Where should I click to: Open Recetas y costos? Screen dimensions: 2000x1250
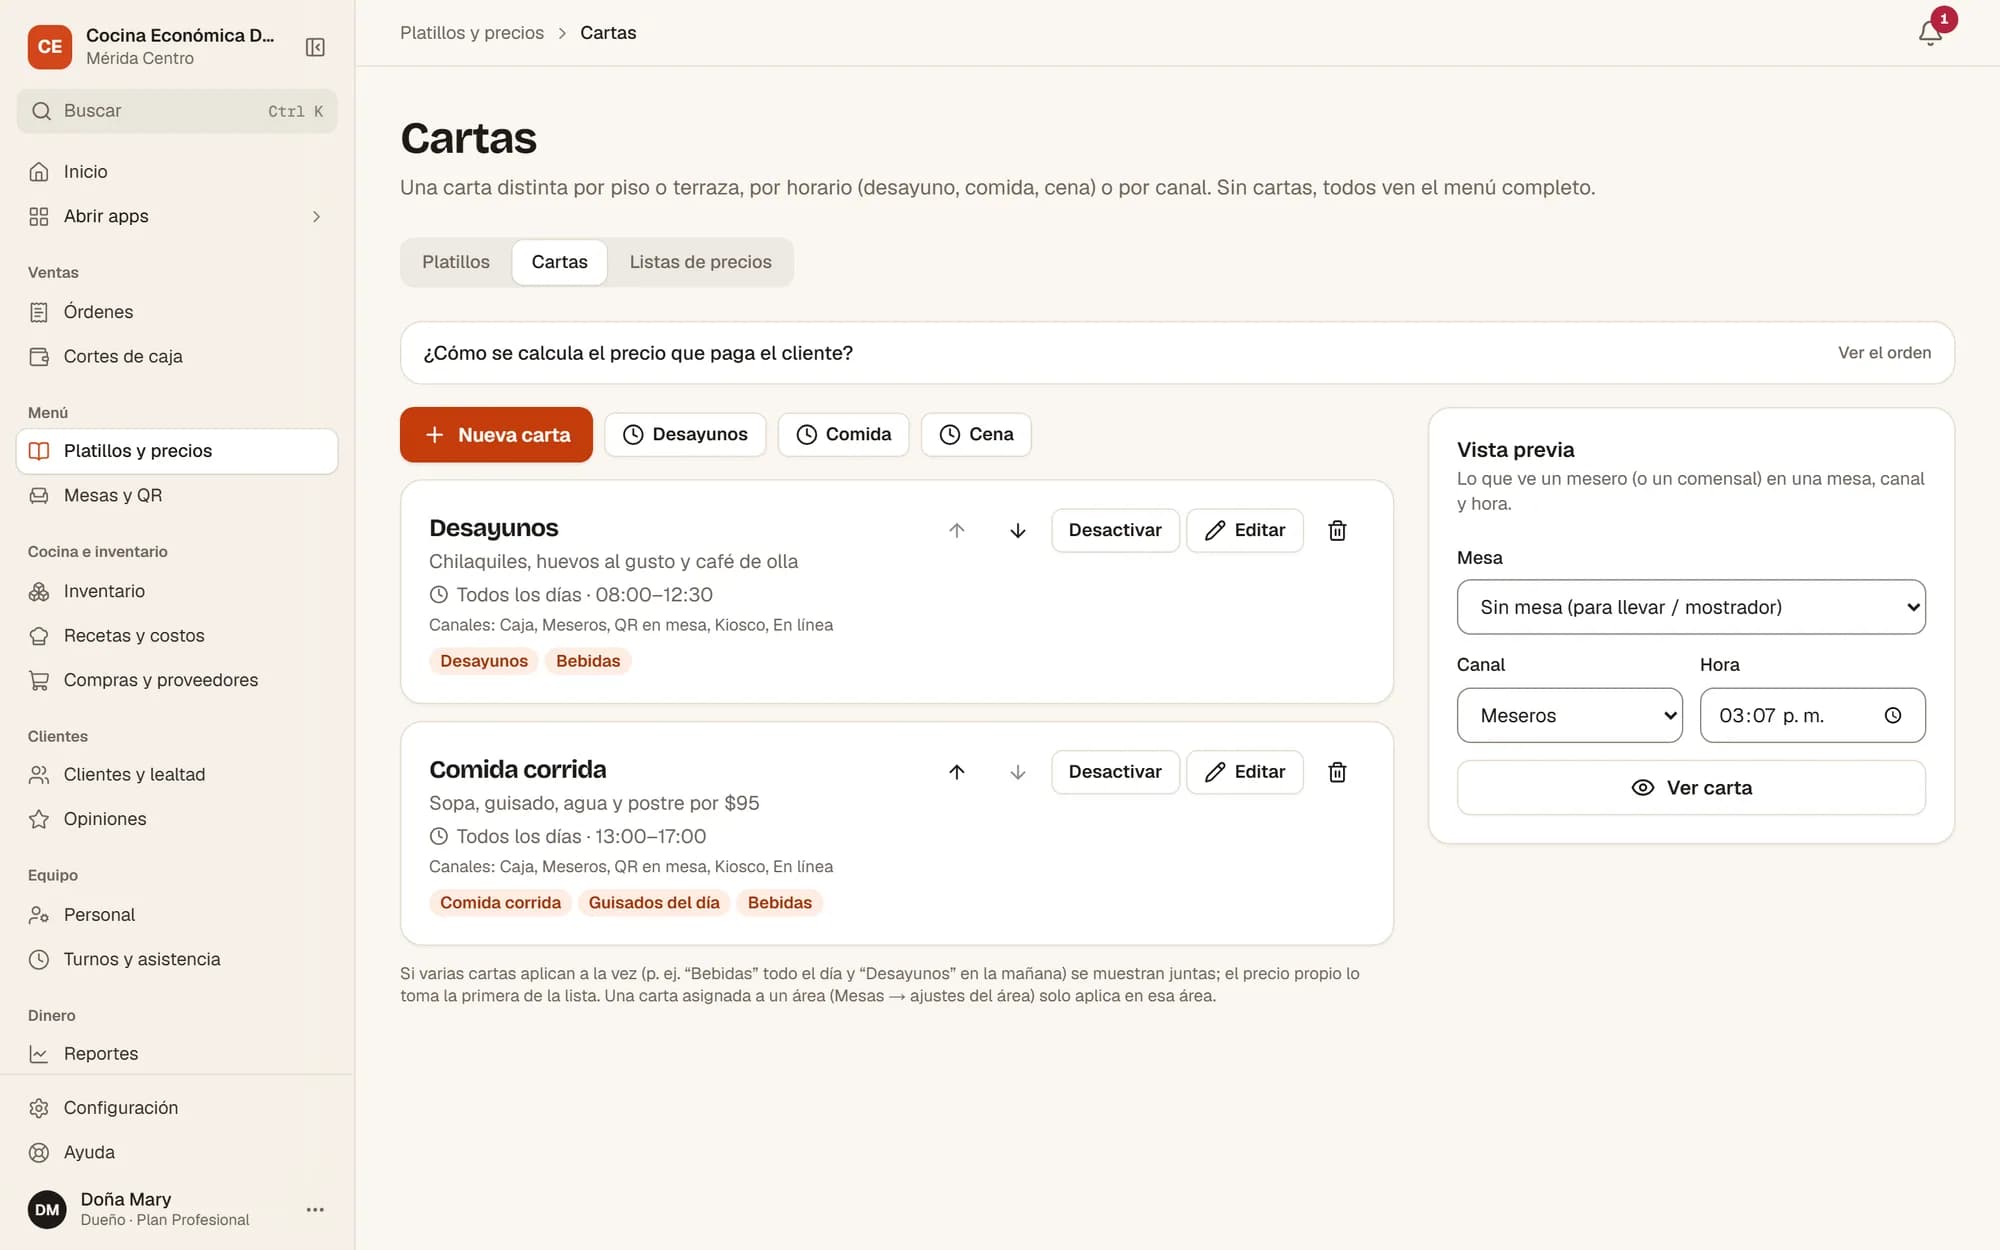pos(177,635)
